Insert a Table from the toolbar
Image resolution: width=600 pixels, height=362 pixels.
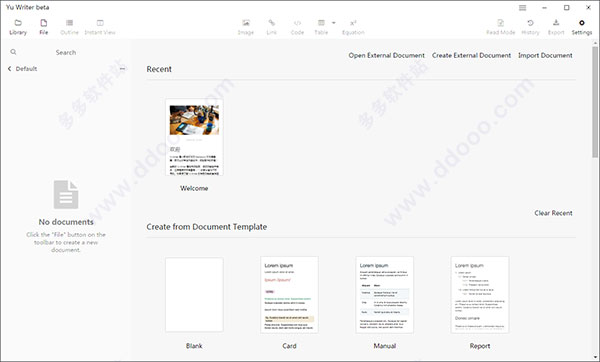pyautogui.click(x=321, y=27)
